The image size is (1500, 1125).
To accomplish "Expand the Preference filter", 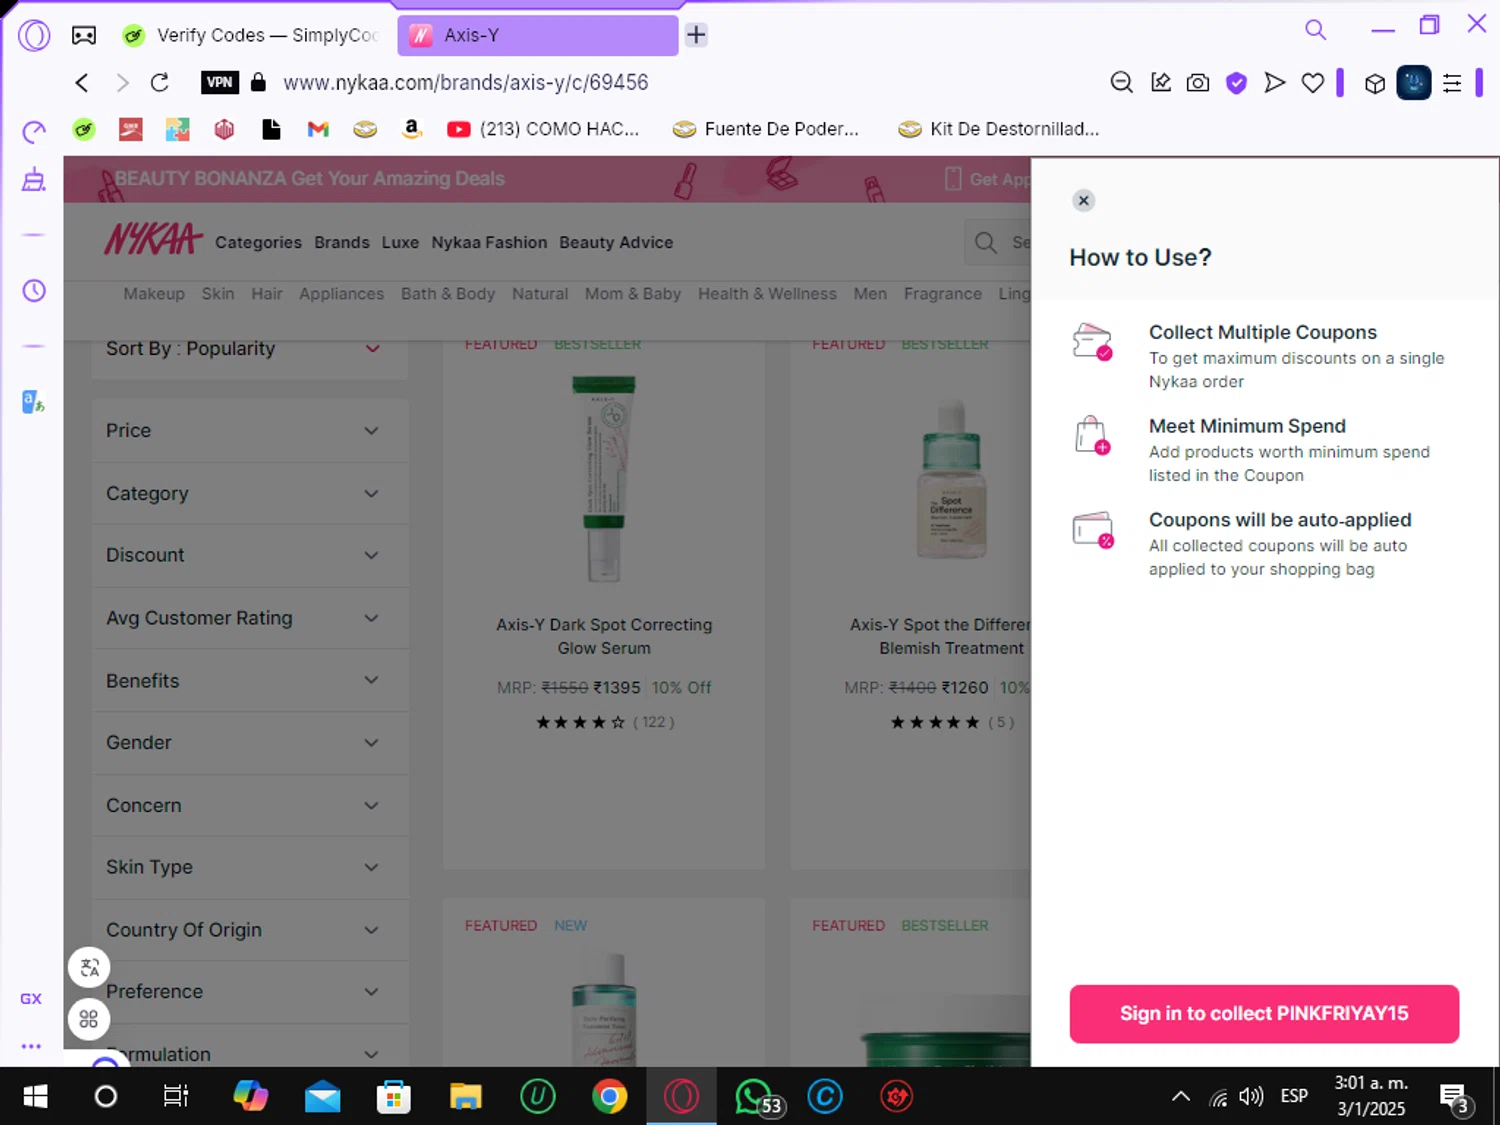I will click(250, 992).
